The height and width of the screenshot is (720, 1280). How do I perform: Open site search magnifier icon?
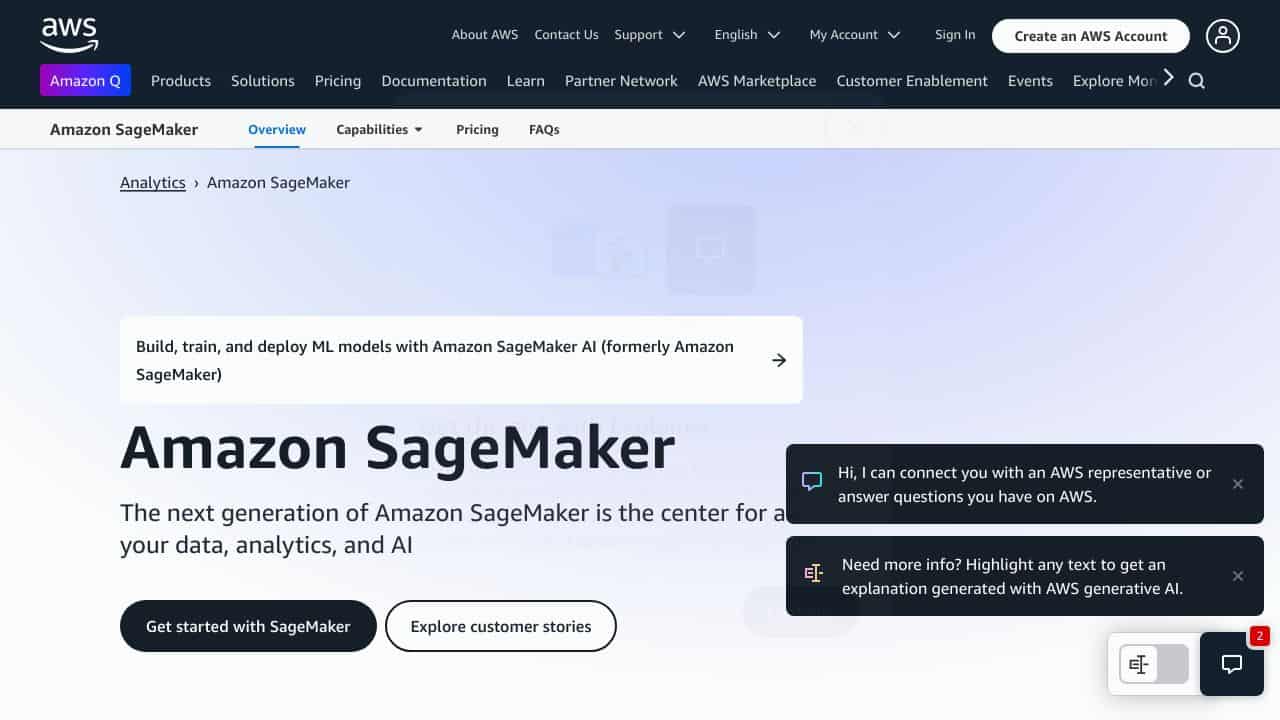point(1196,81)
